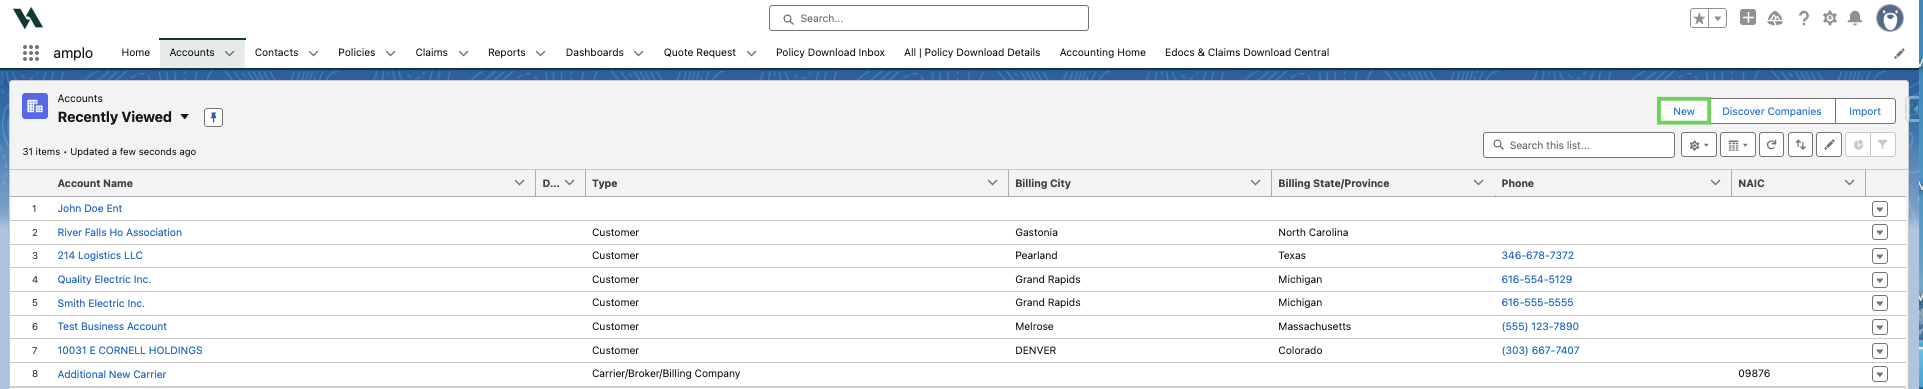Expand the Accounts tab chevron menu
1923x389 pixels.
229,53
